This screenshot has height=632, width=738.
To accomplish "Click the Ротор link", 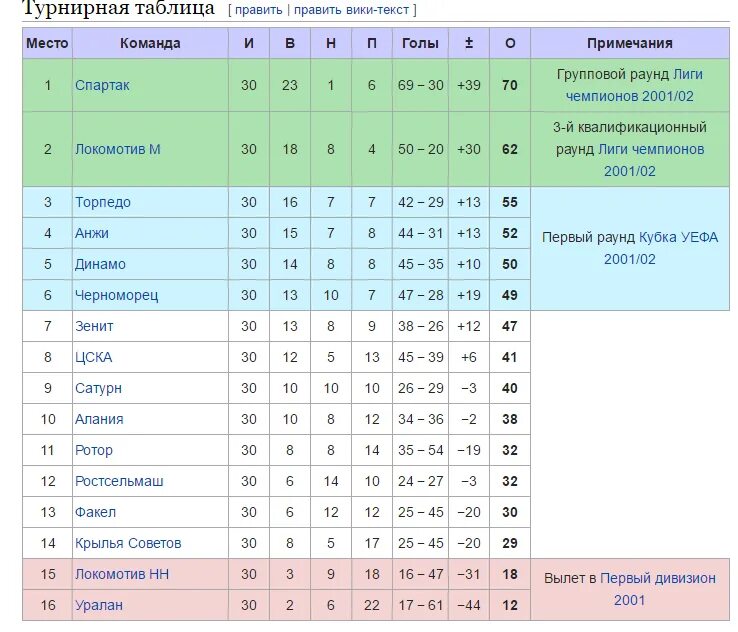I will pyautogui.click(x=94, y=450).
